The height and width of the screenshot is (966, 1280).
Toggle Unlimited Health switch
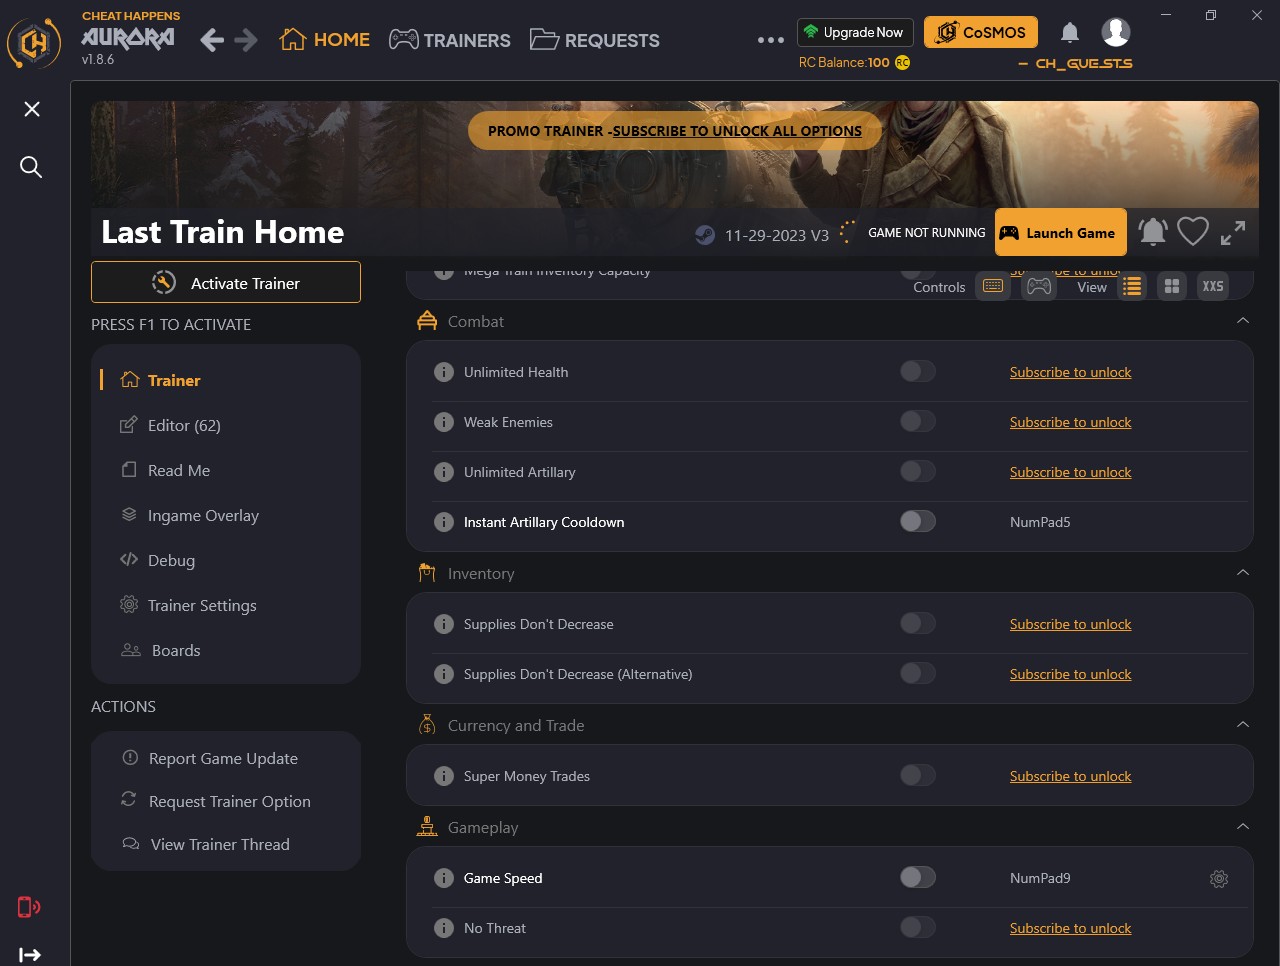(918, 371)
